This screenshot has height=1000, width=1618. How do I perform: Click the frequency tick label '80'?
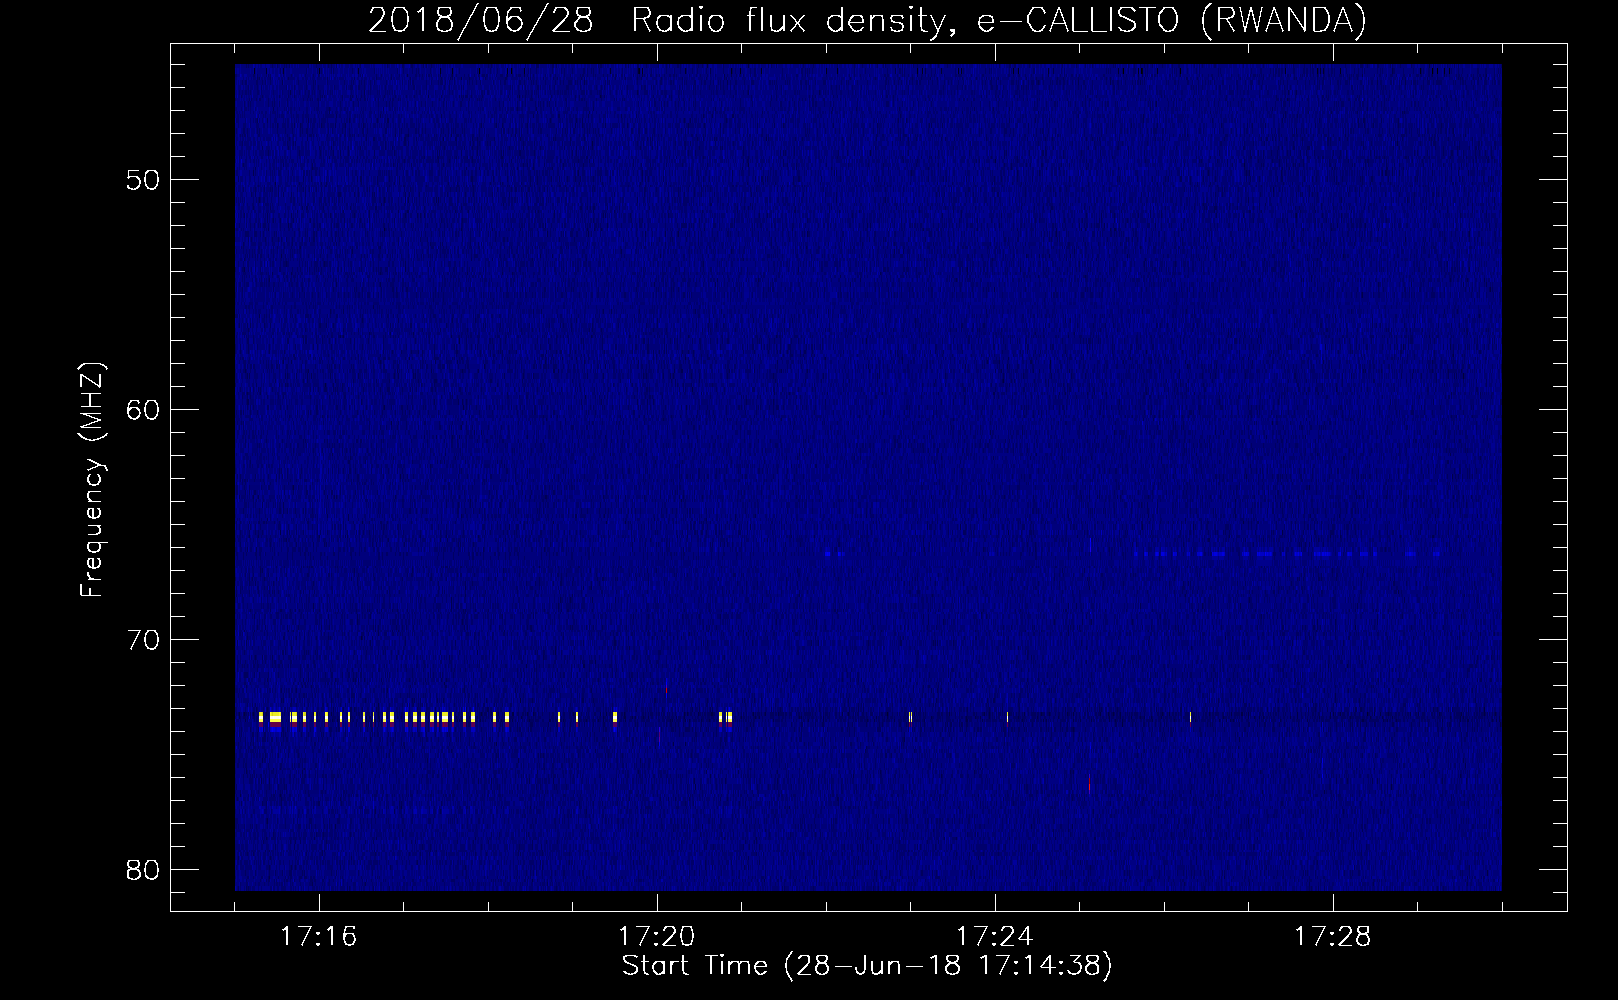click(144, 870)
